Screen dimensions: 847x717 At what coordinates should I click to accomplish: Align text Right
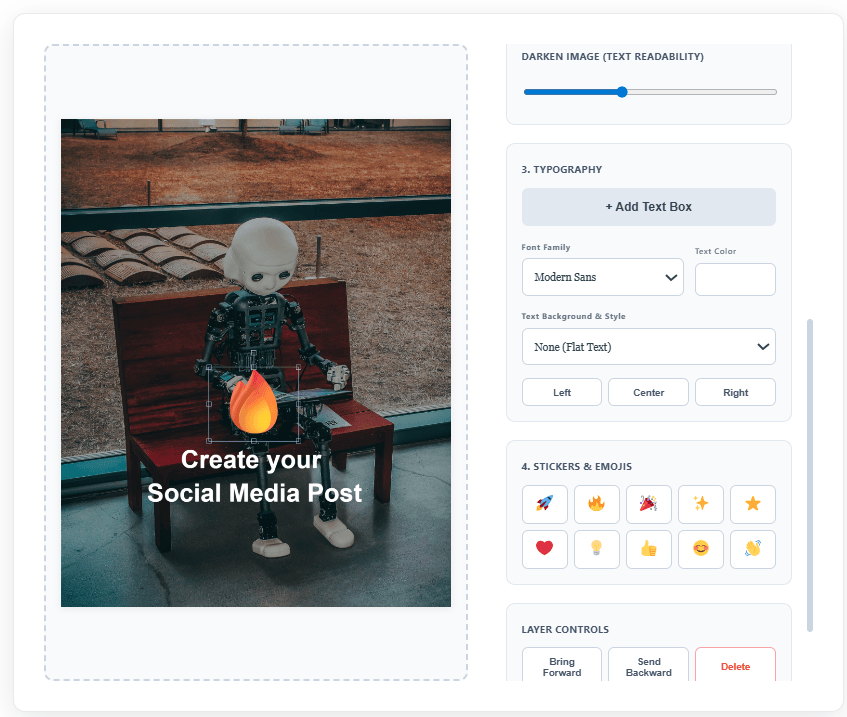click(735, 392)
